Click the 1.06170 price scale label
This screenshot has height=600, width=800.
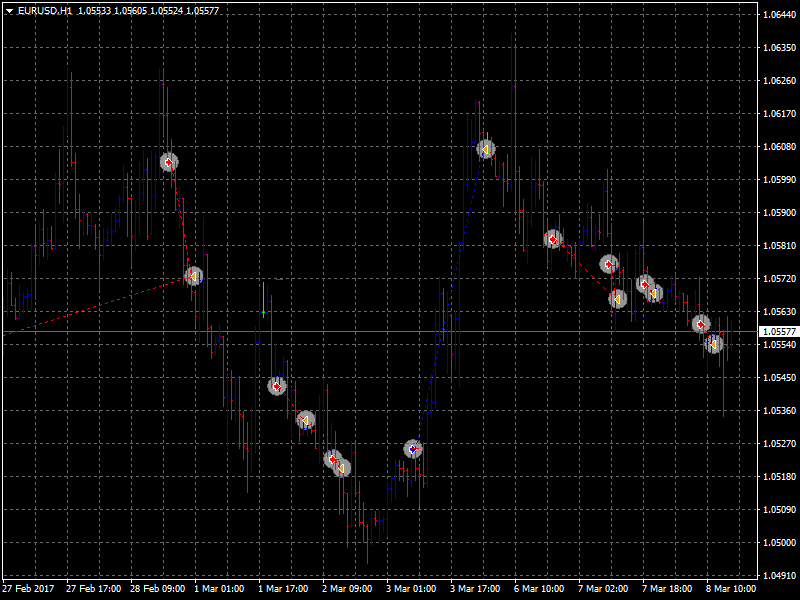tap(779, 113)
